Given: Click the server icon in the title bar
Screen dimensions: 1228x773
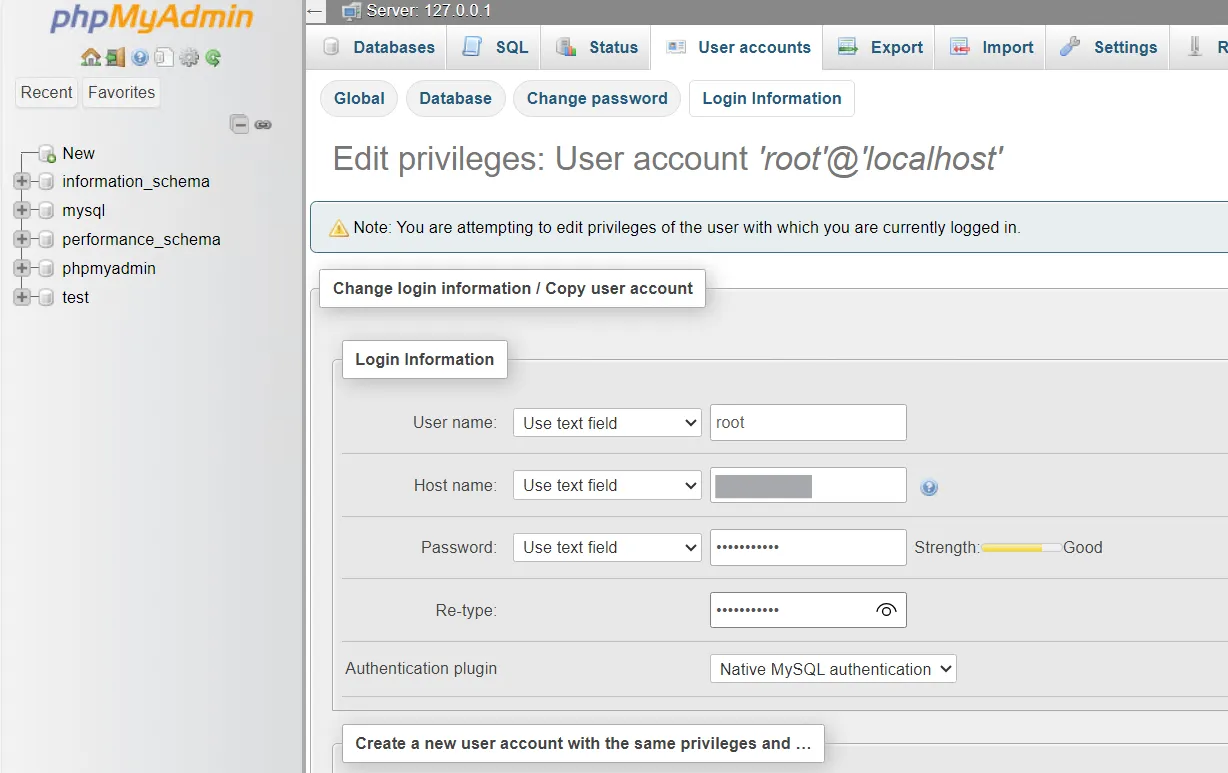Looking at the screenshot, I should coord(350,12).
